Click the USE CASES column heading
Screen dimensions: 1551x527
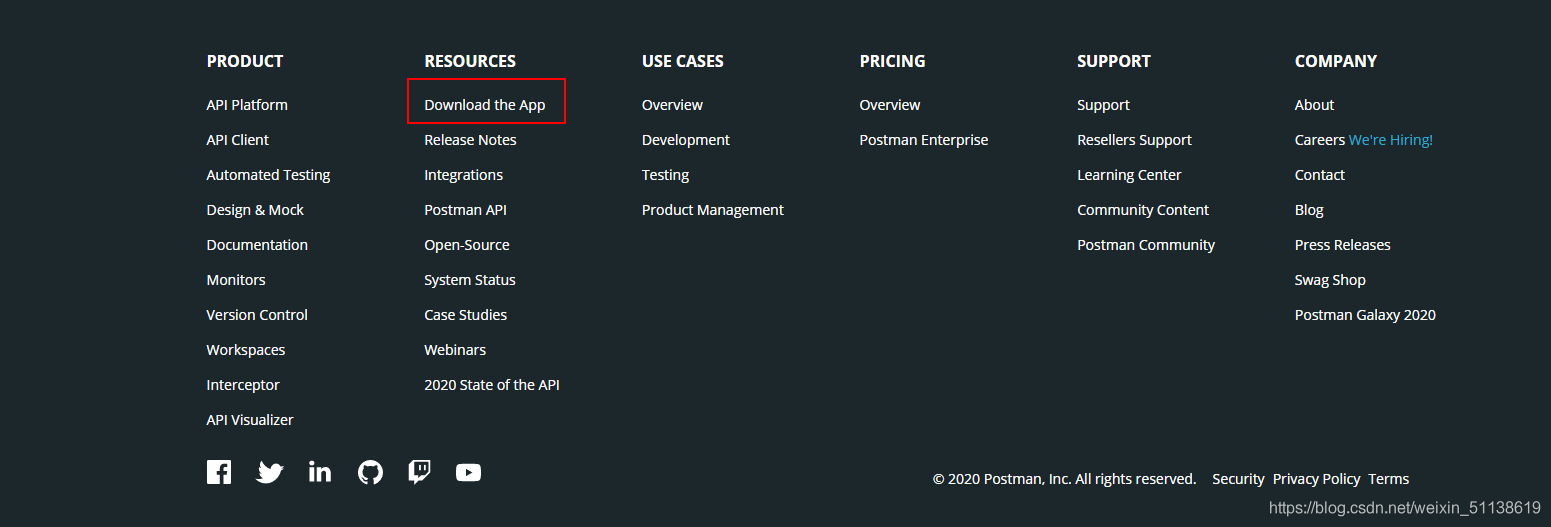pos(683,61)
